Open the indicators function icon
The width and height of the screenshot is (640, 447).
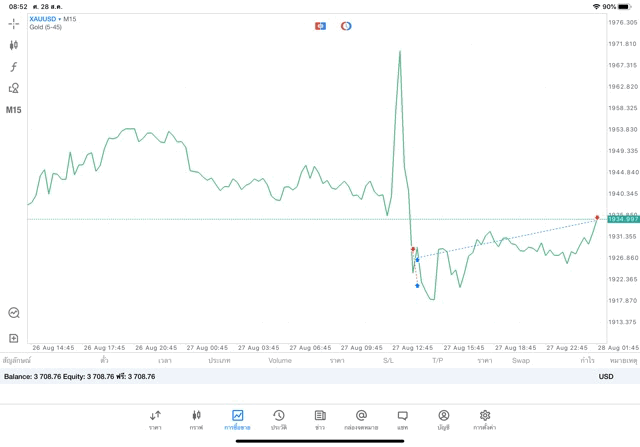tap(14, 66)
